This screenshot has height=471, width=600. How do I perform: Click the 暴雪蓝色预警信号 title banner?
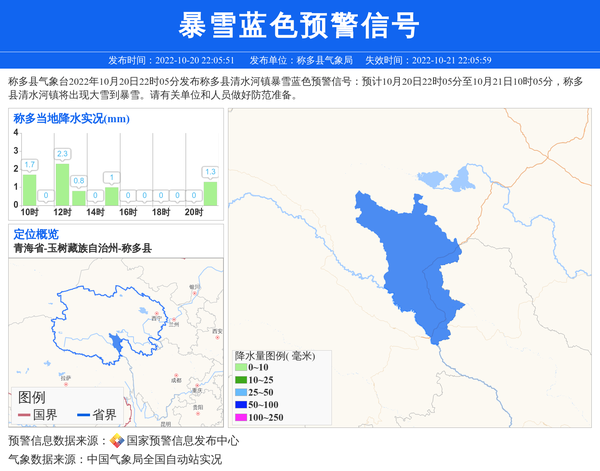[299, 25]
